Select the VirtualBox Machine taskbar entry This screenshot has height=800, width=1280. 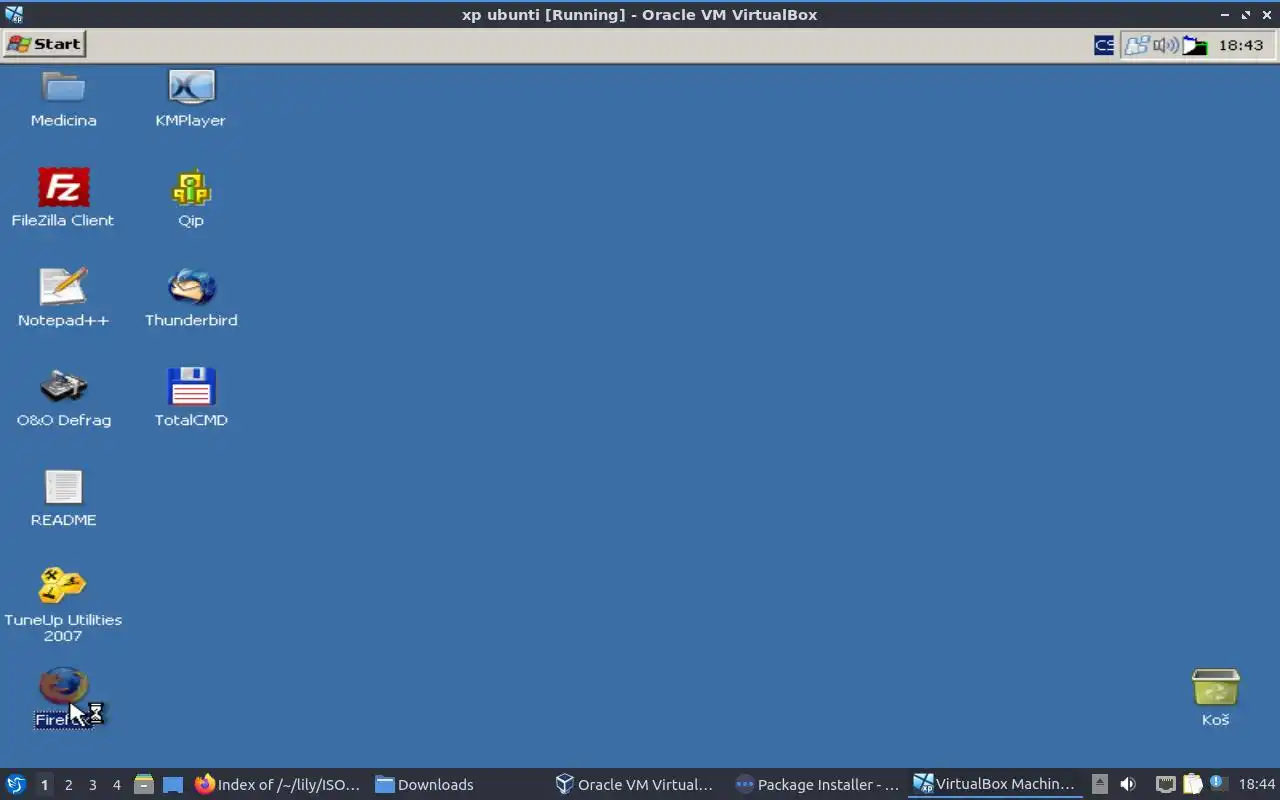[x=995, y=784]
